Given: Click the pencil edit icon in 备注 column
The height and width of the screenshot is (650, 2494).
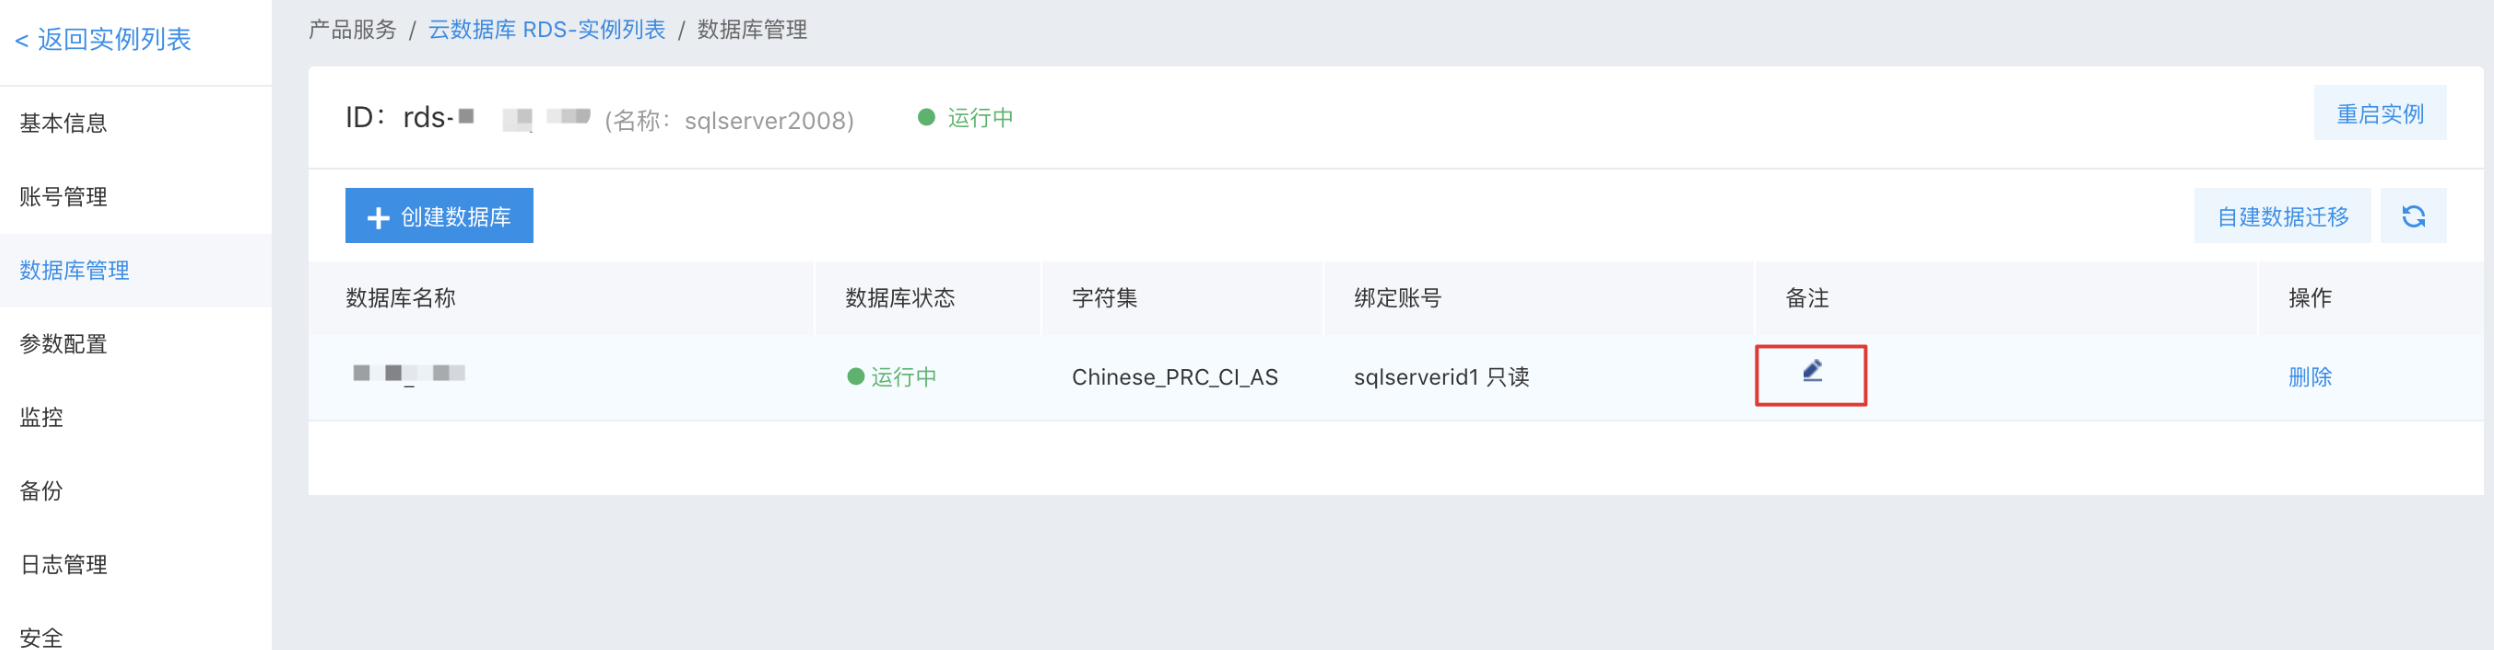Looking at the screenshot, I should tap(1812, 371).
